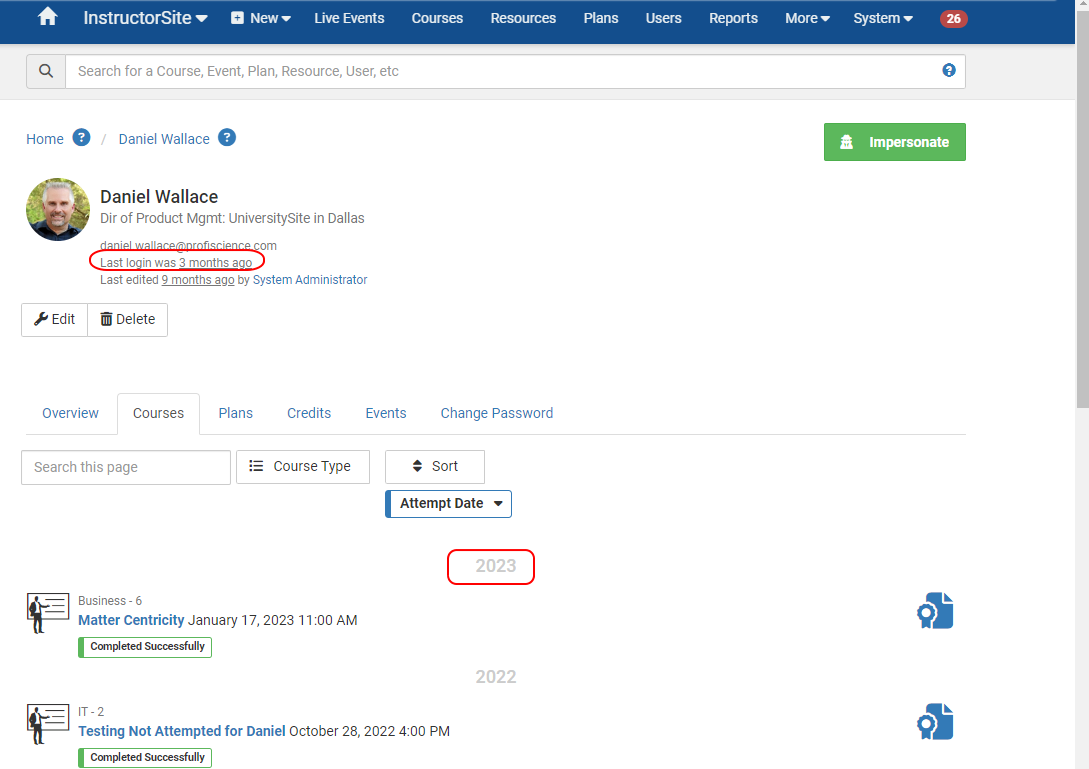Click the green Impersonate button
Viewport: 1089px width, 769px height.
pyautogui.click(x=895, y=142)
